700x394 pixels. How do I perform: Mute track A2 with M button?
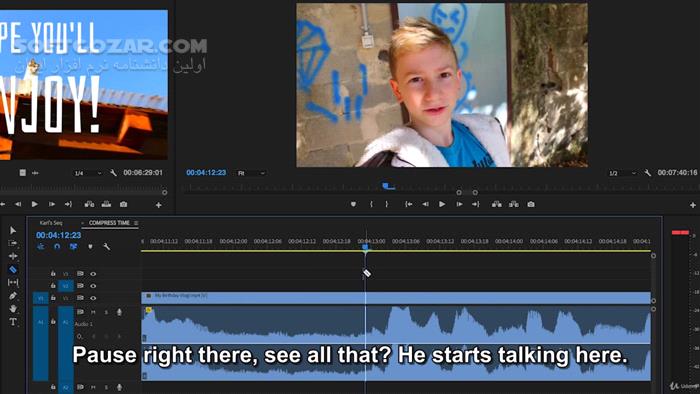(x=93, y=387)
